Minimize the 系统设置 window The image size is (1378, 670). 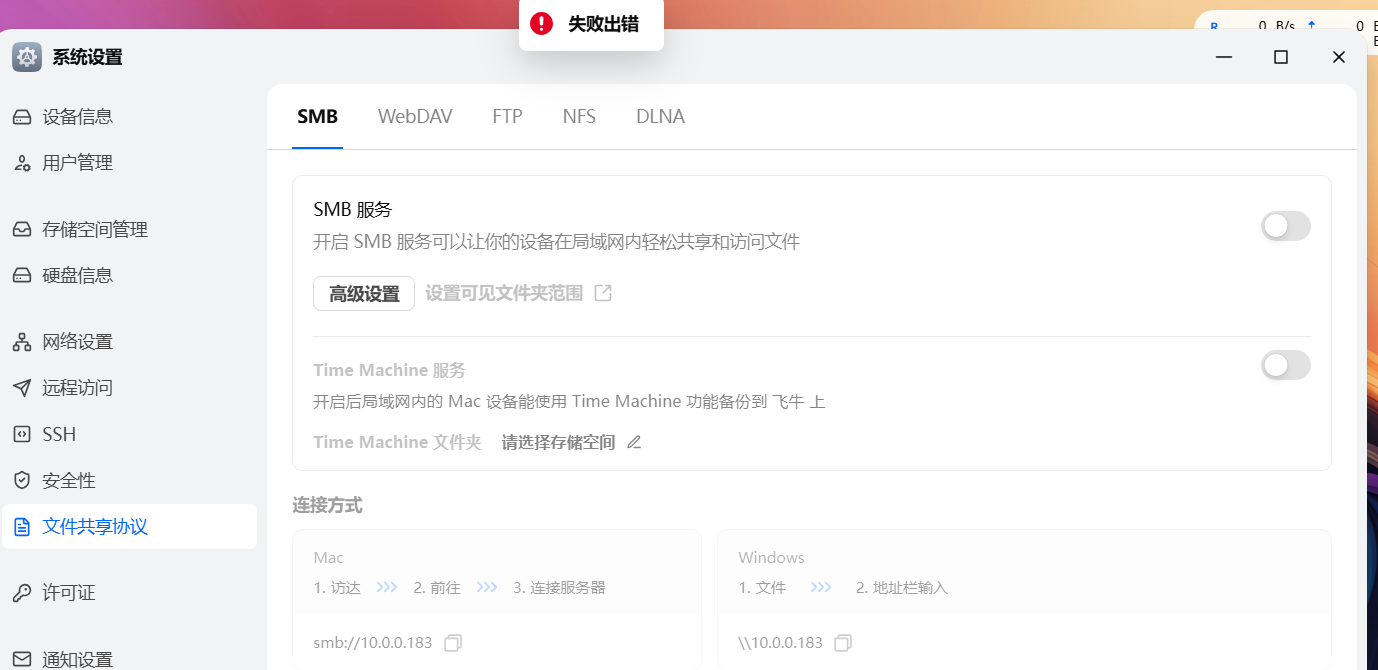coord(1224,57)
